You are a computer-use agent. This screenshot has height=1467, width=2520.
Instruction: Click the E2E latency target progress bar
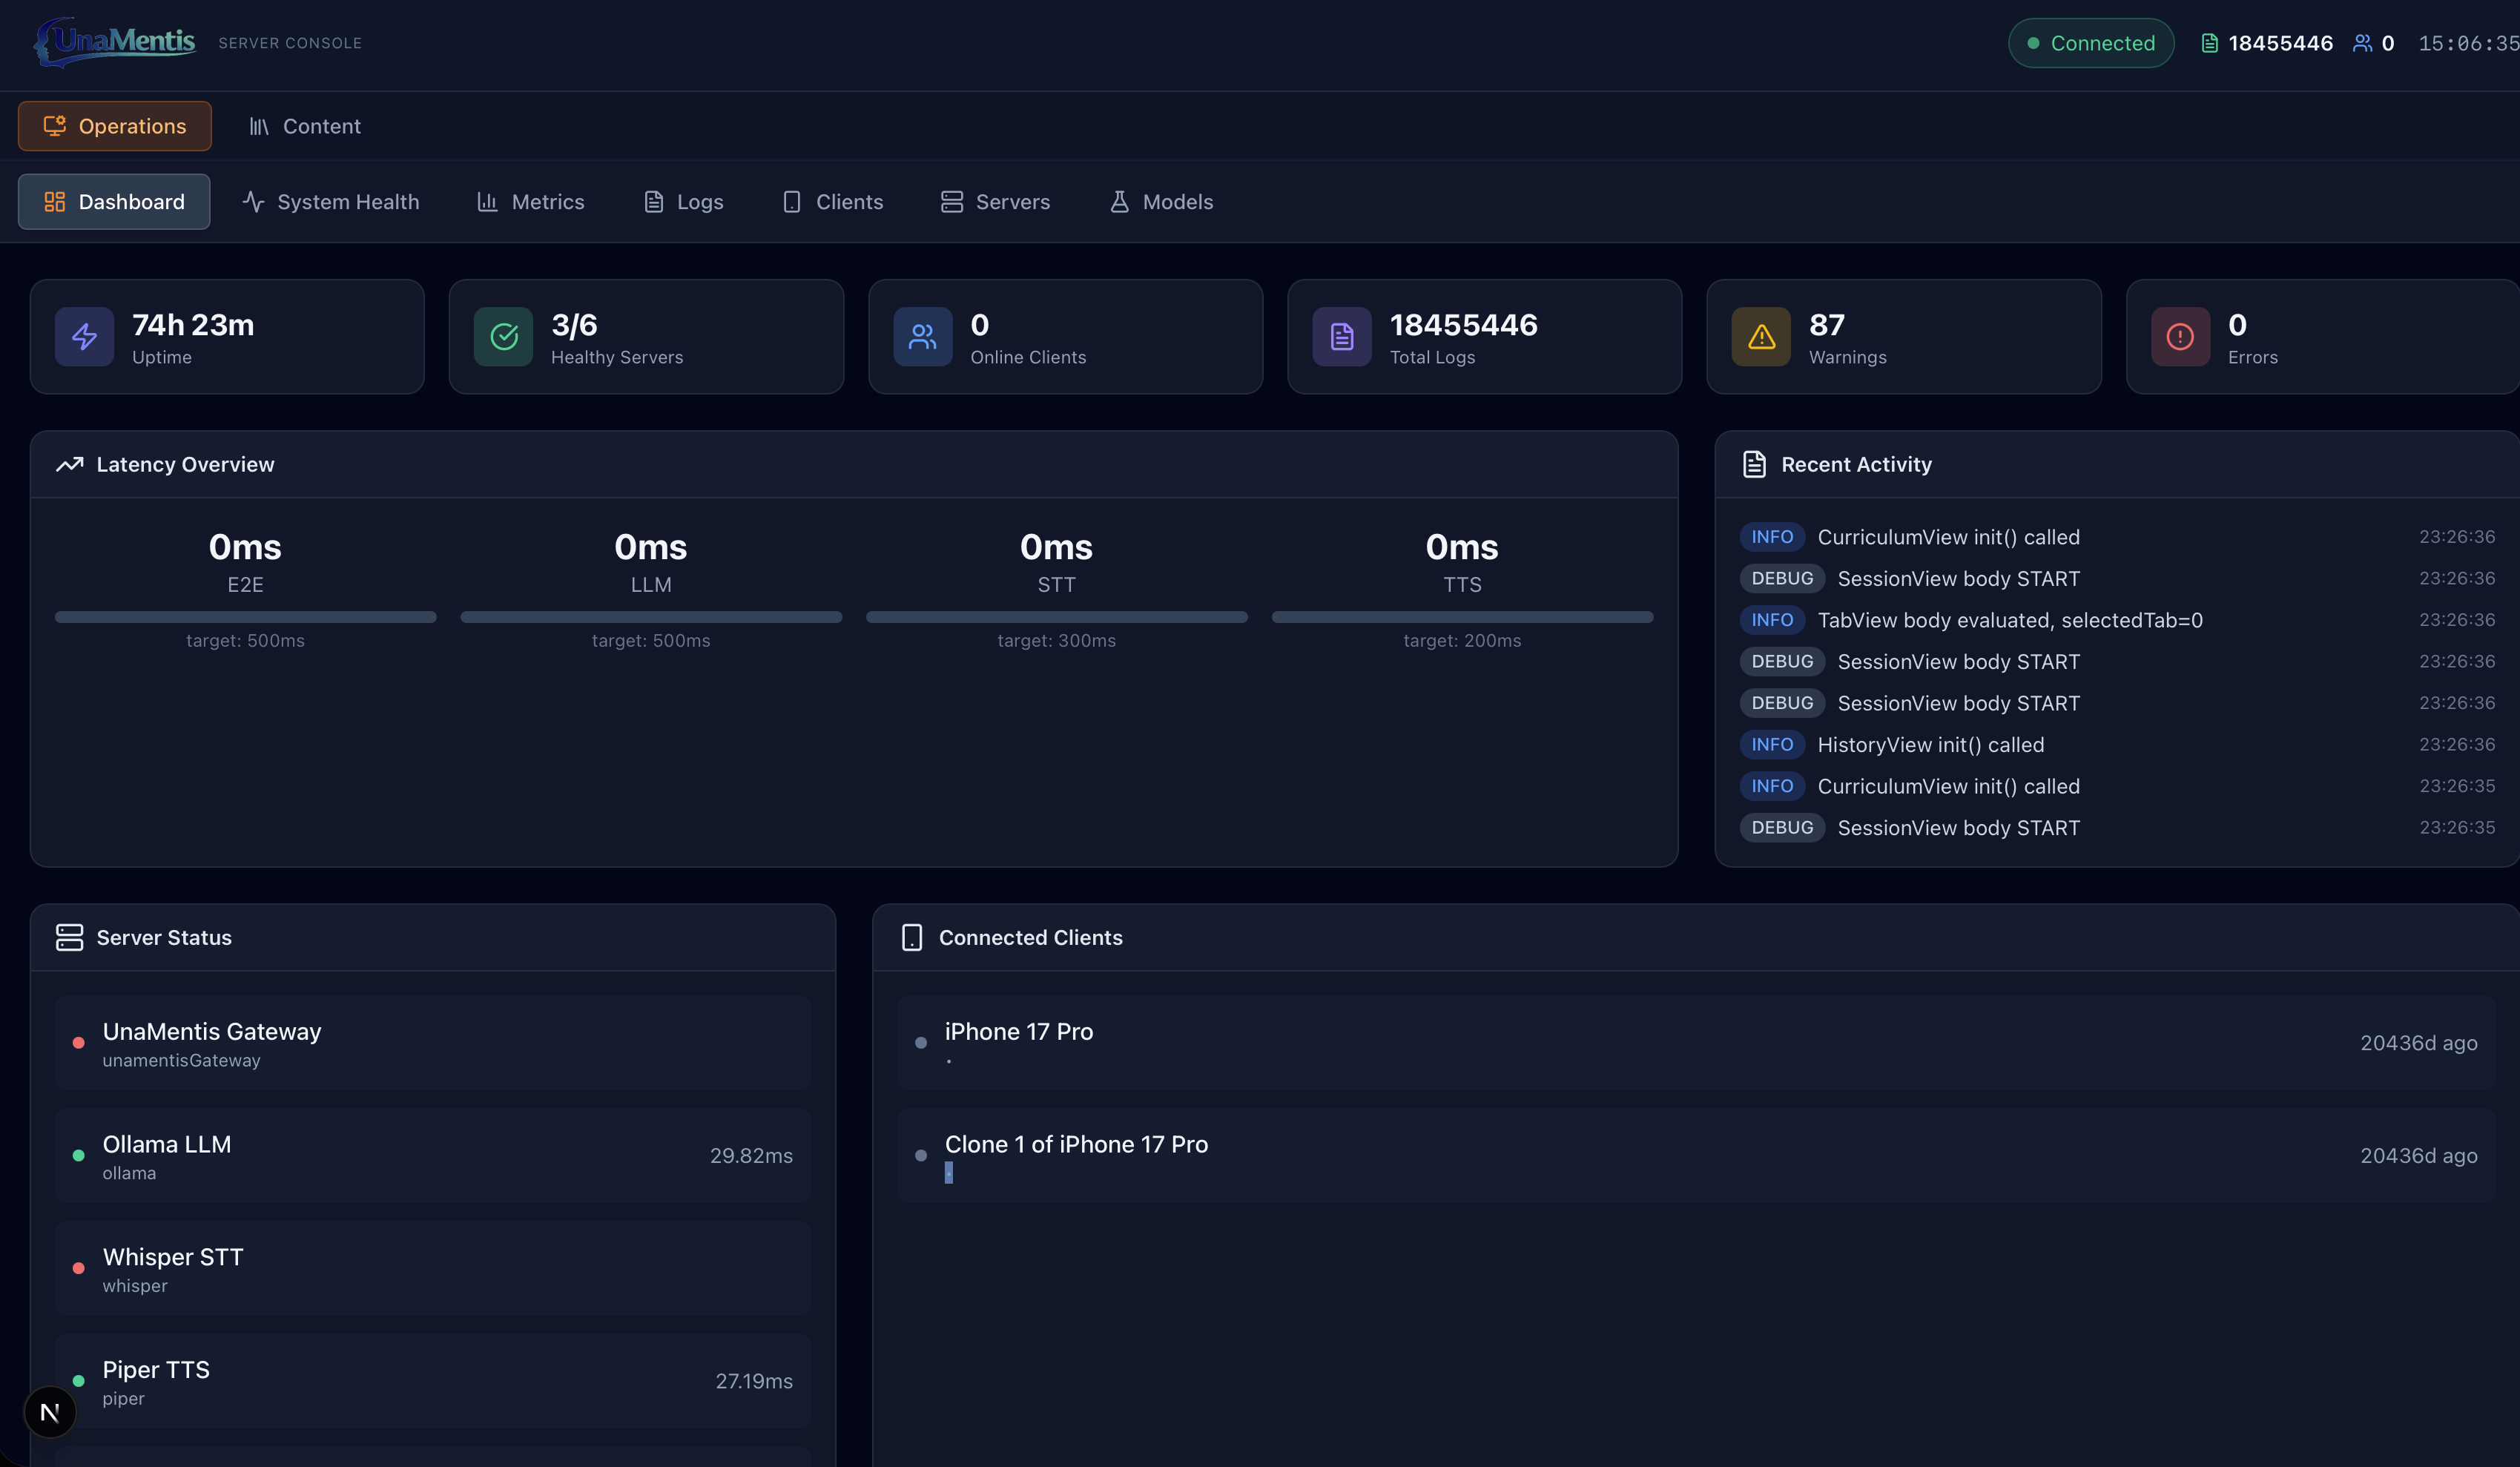[245, 617]
